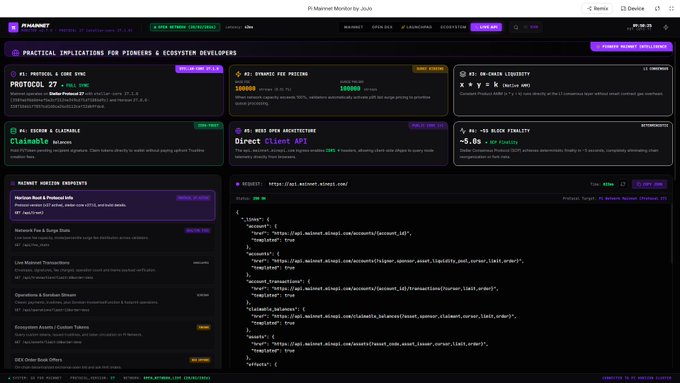The height and width of the screenshot is (383, 680).
Task: Click the Remix button
Action: tap(597, 8)
